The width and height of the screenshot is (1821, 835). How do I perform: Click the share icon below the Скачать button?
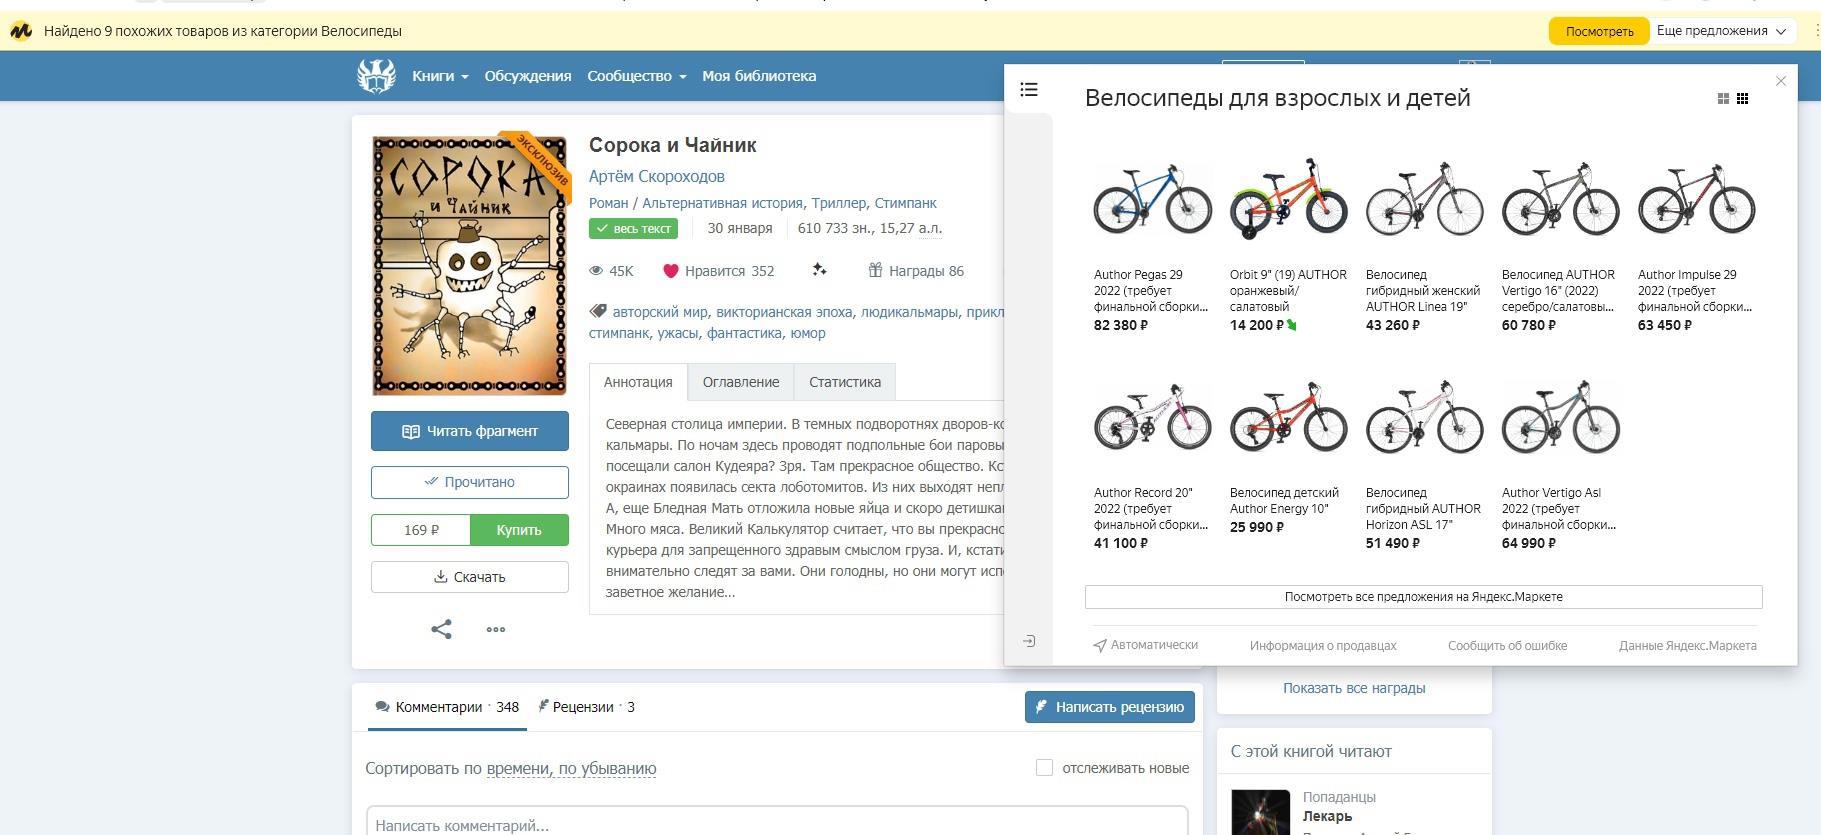[x=441, y=629]
